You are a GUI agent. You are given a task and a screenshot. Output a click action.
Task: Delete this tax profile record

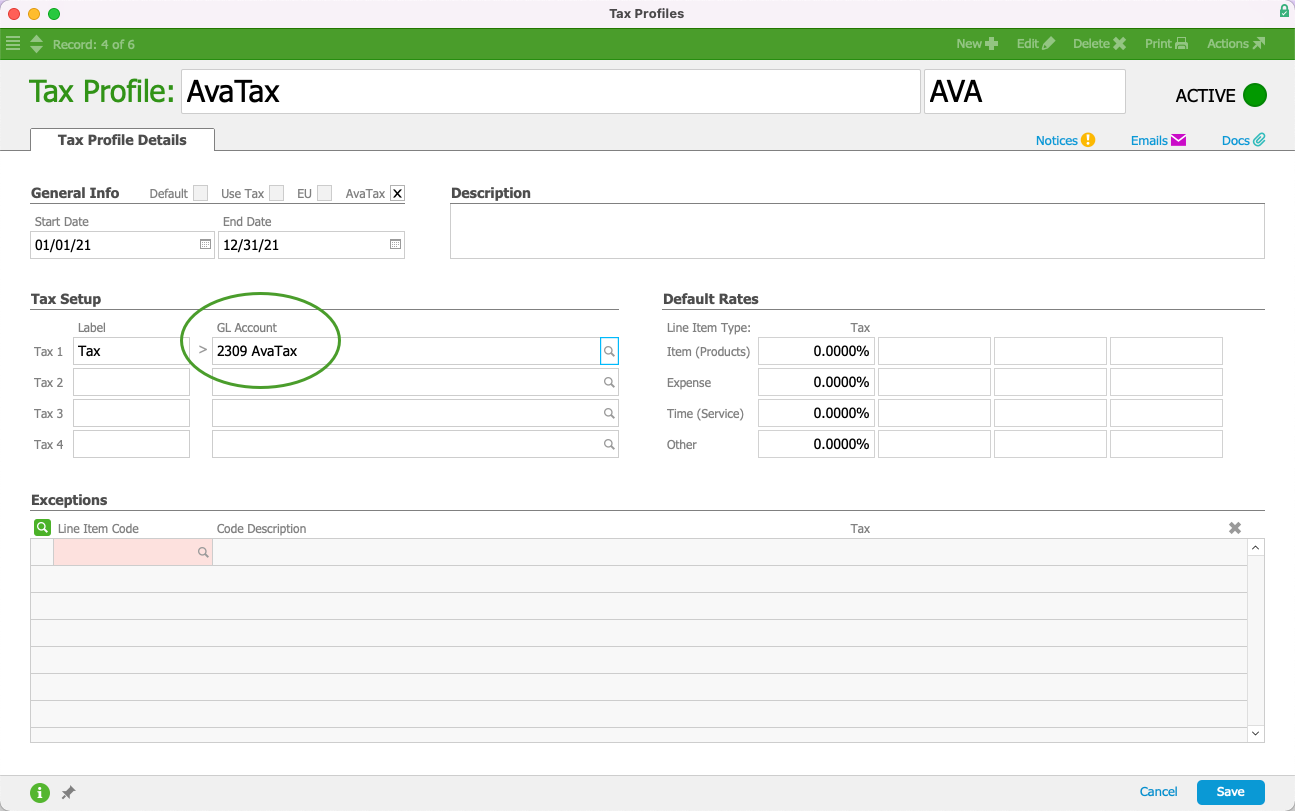coord(1099,44)
